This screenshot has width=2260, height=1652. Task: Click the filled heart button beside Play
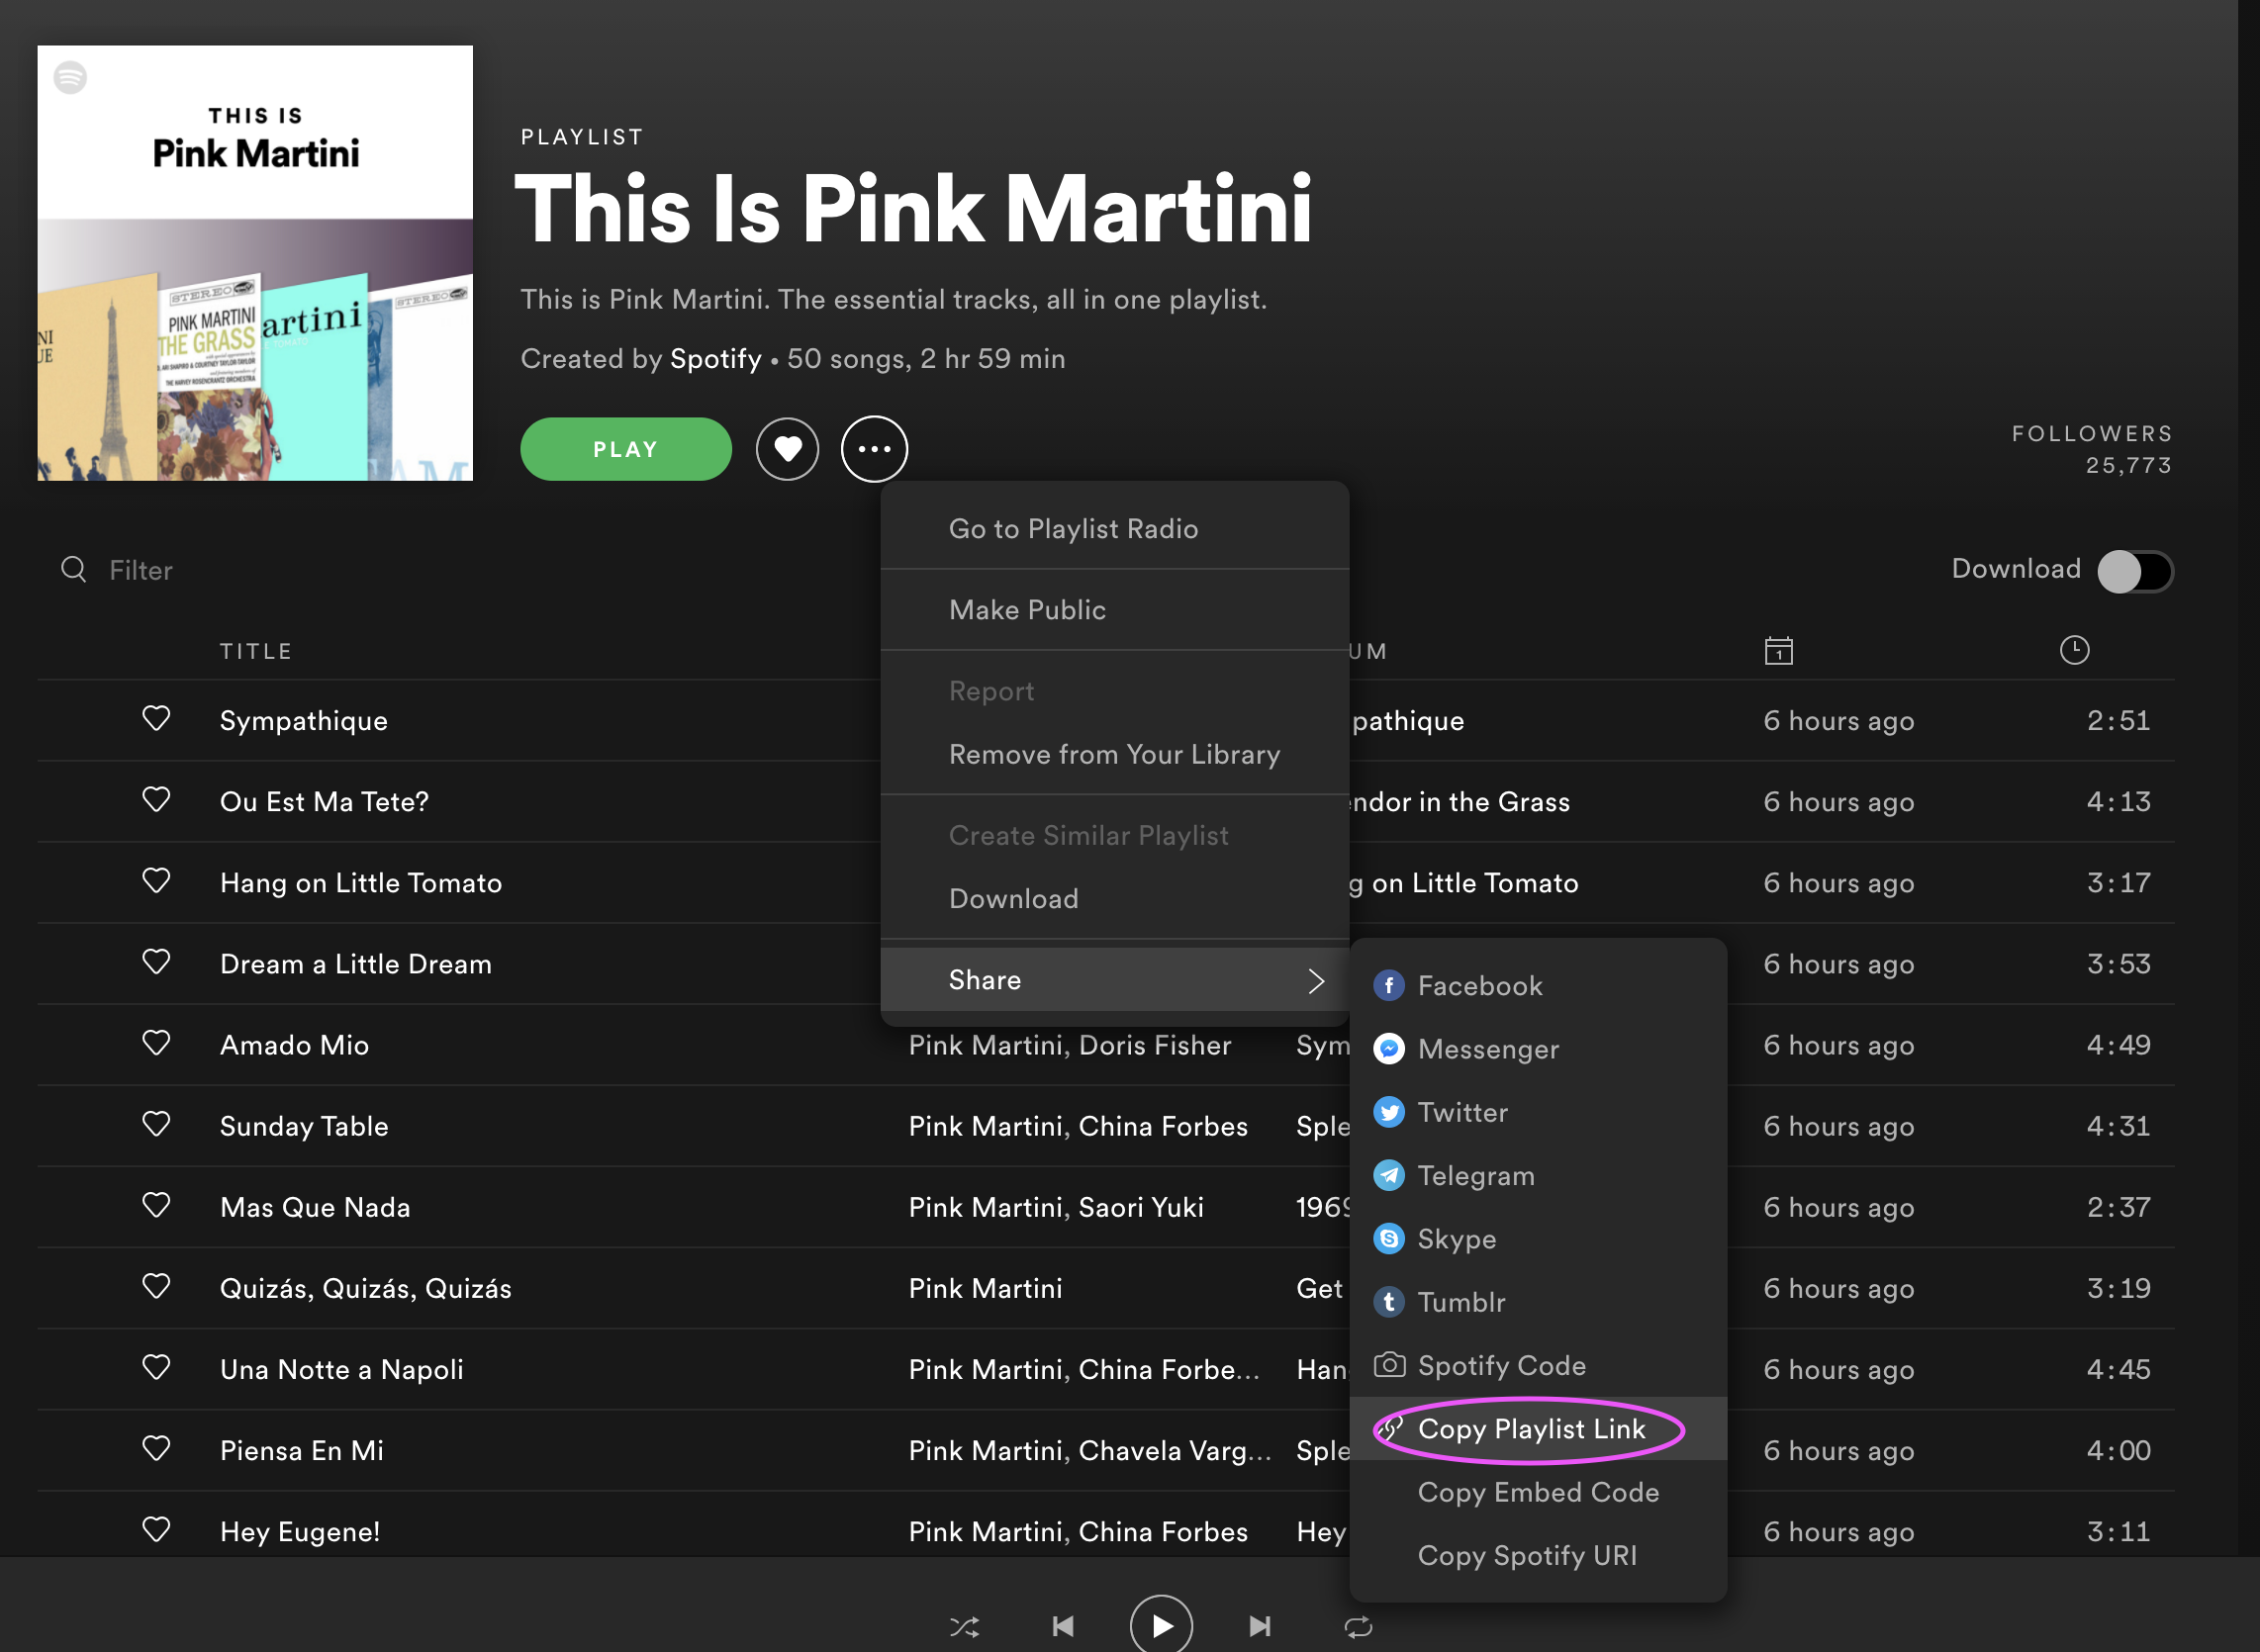[x=787, y=449]
